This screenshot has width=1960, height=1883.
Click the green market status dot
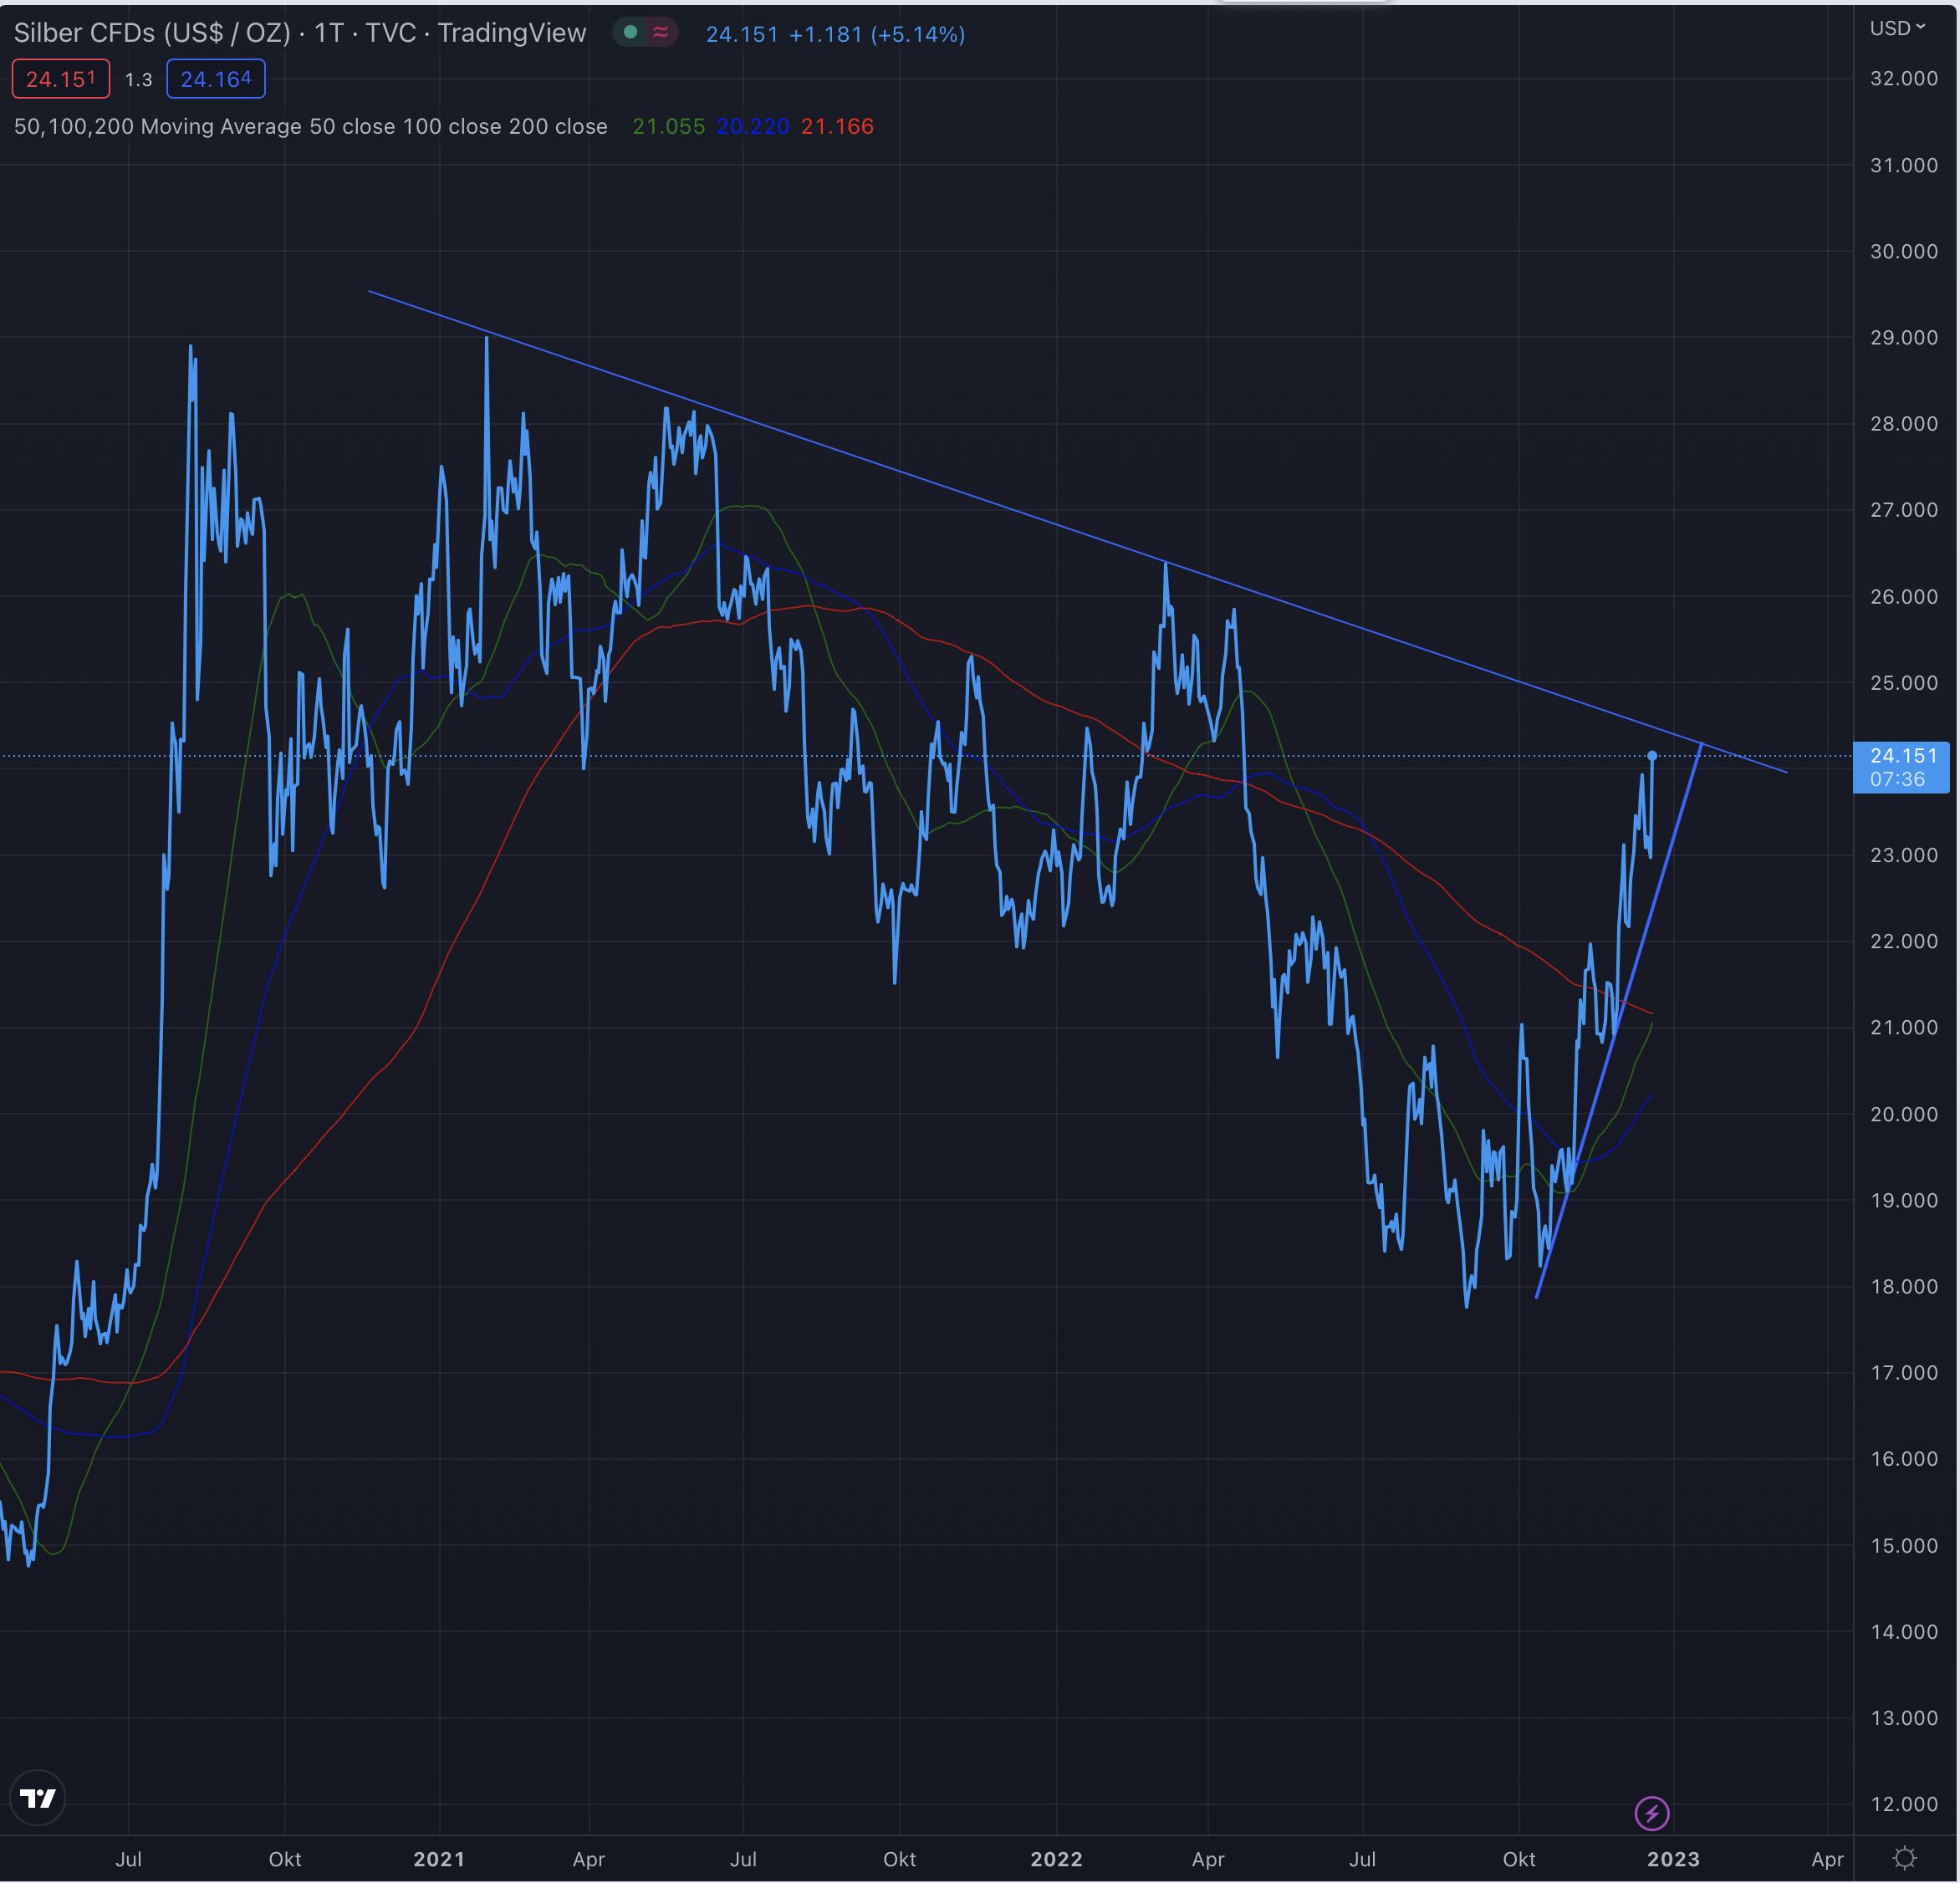(630, 32)
